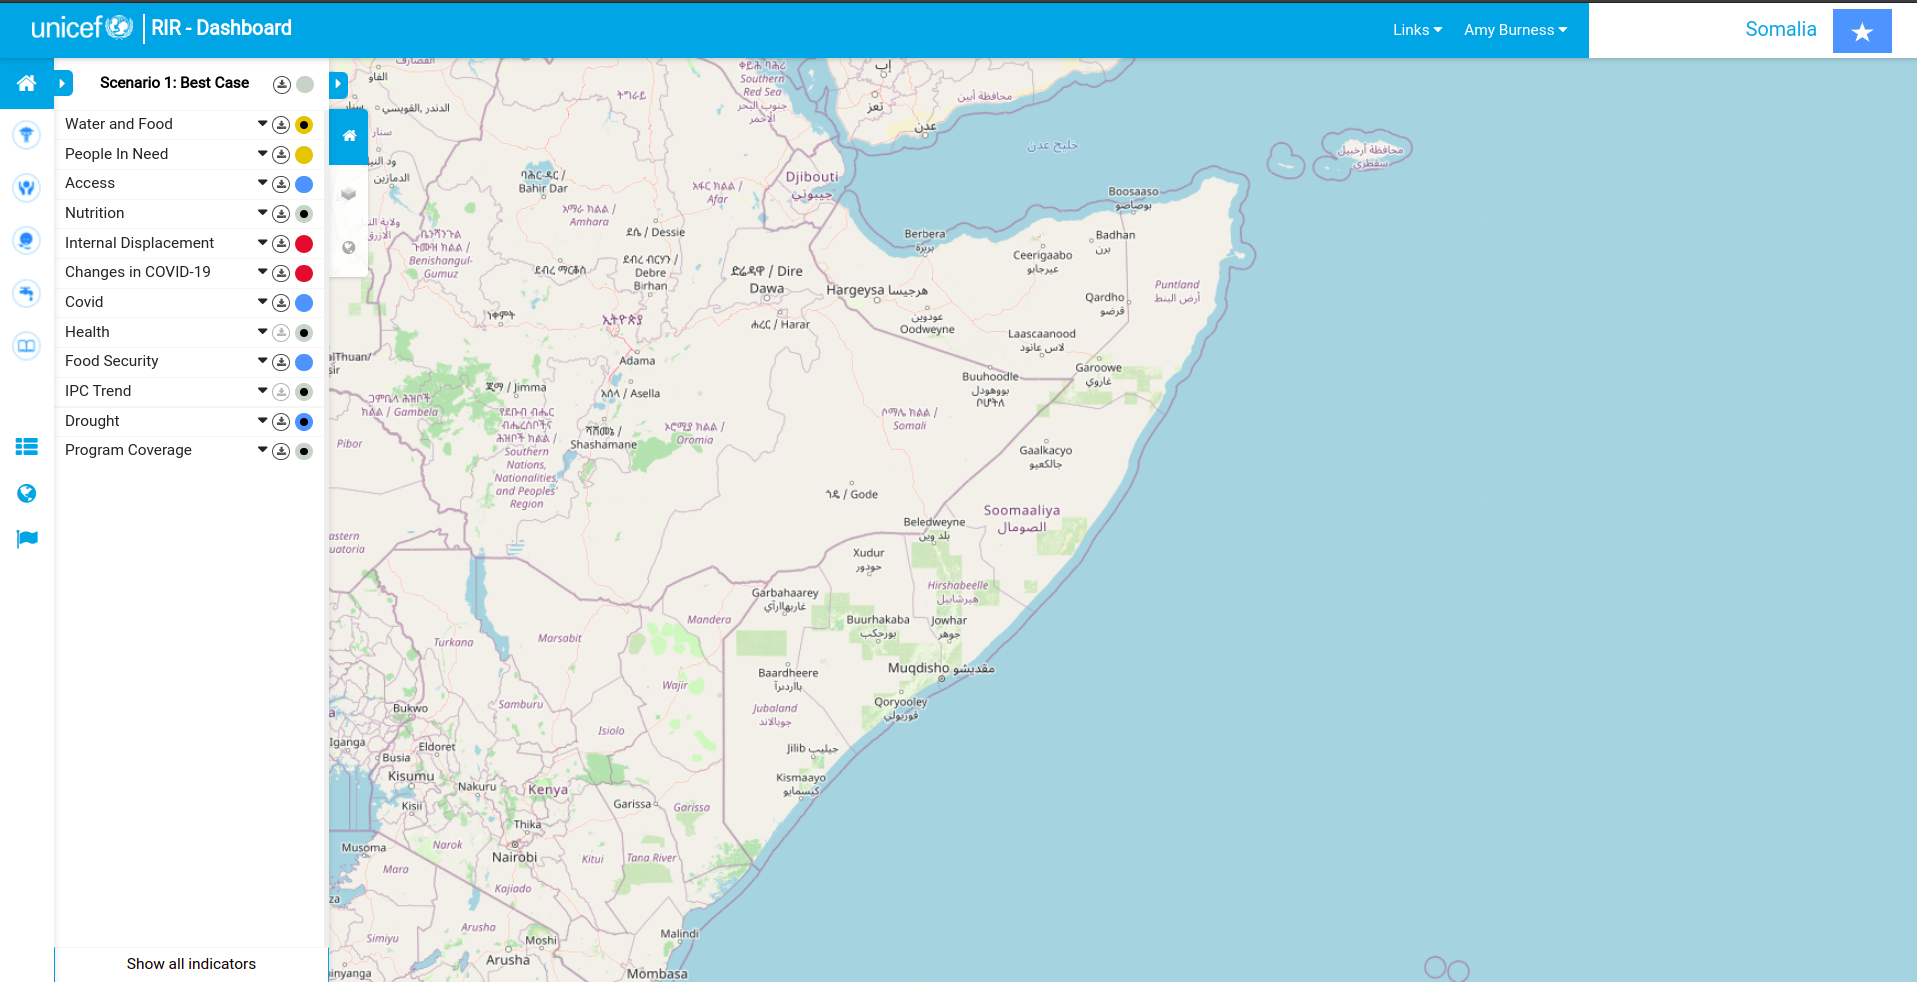
Task: Click Changes in COVID-19 red circle
Action: pos(304,273)
